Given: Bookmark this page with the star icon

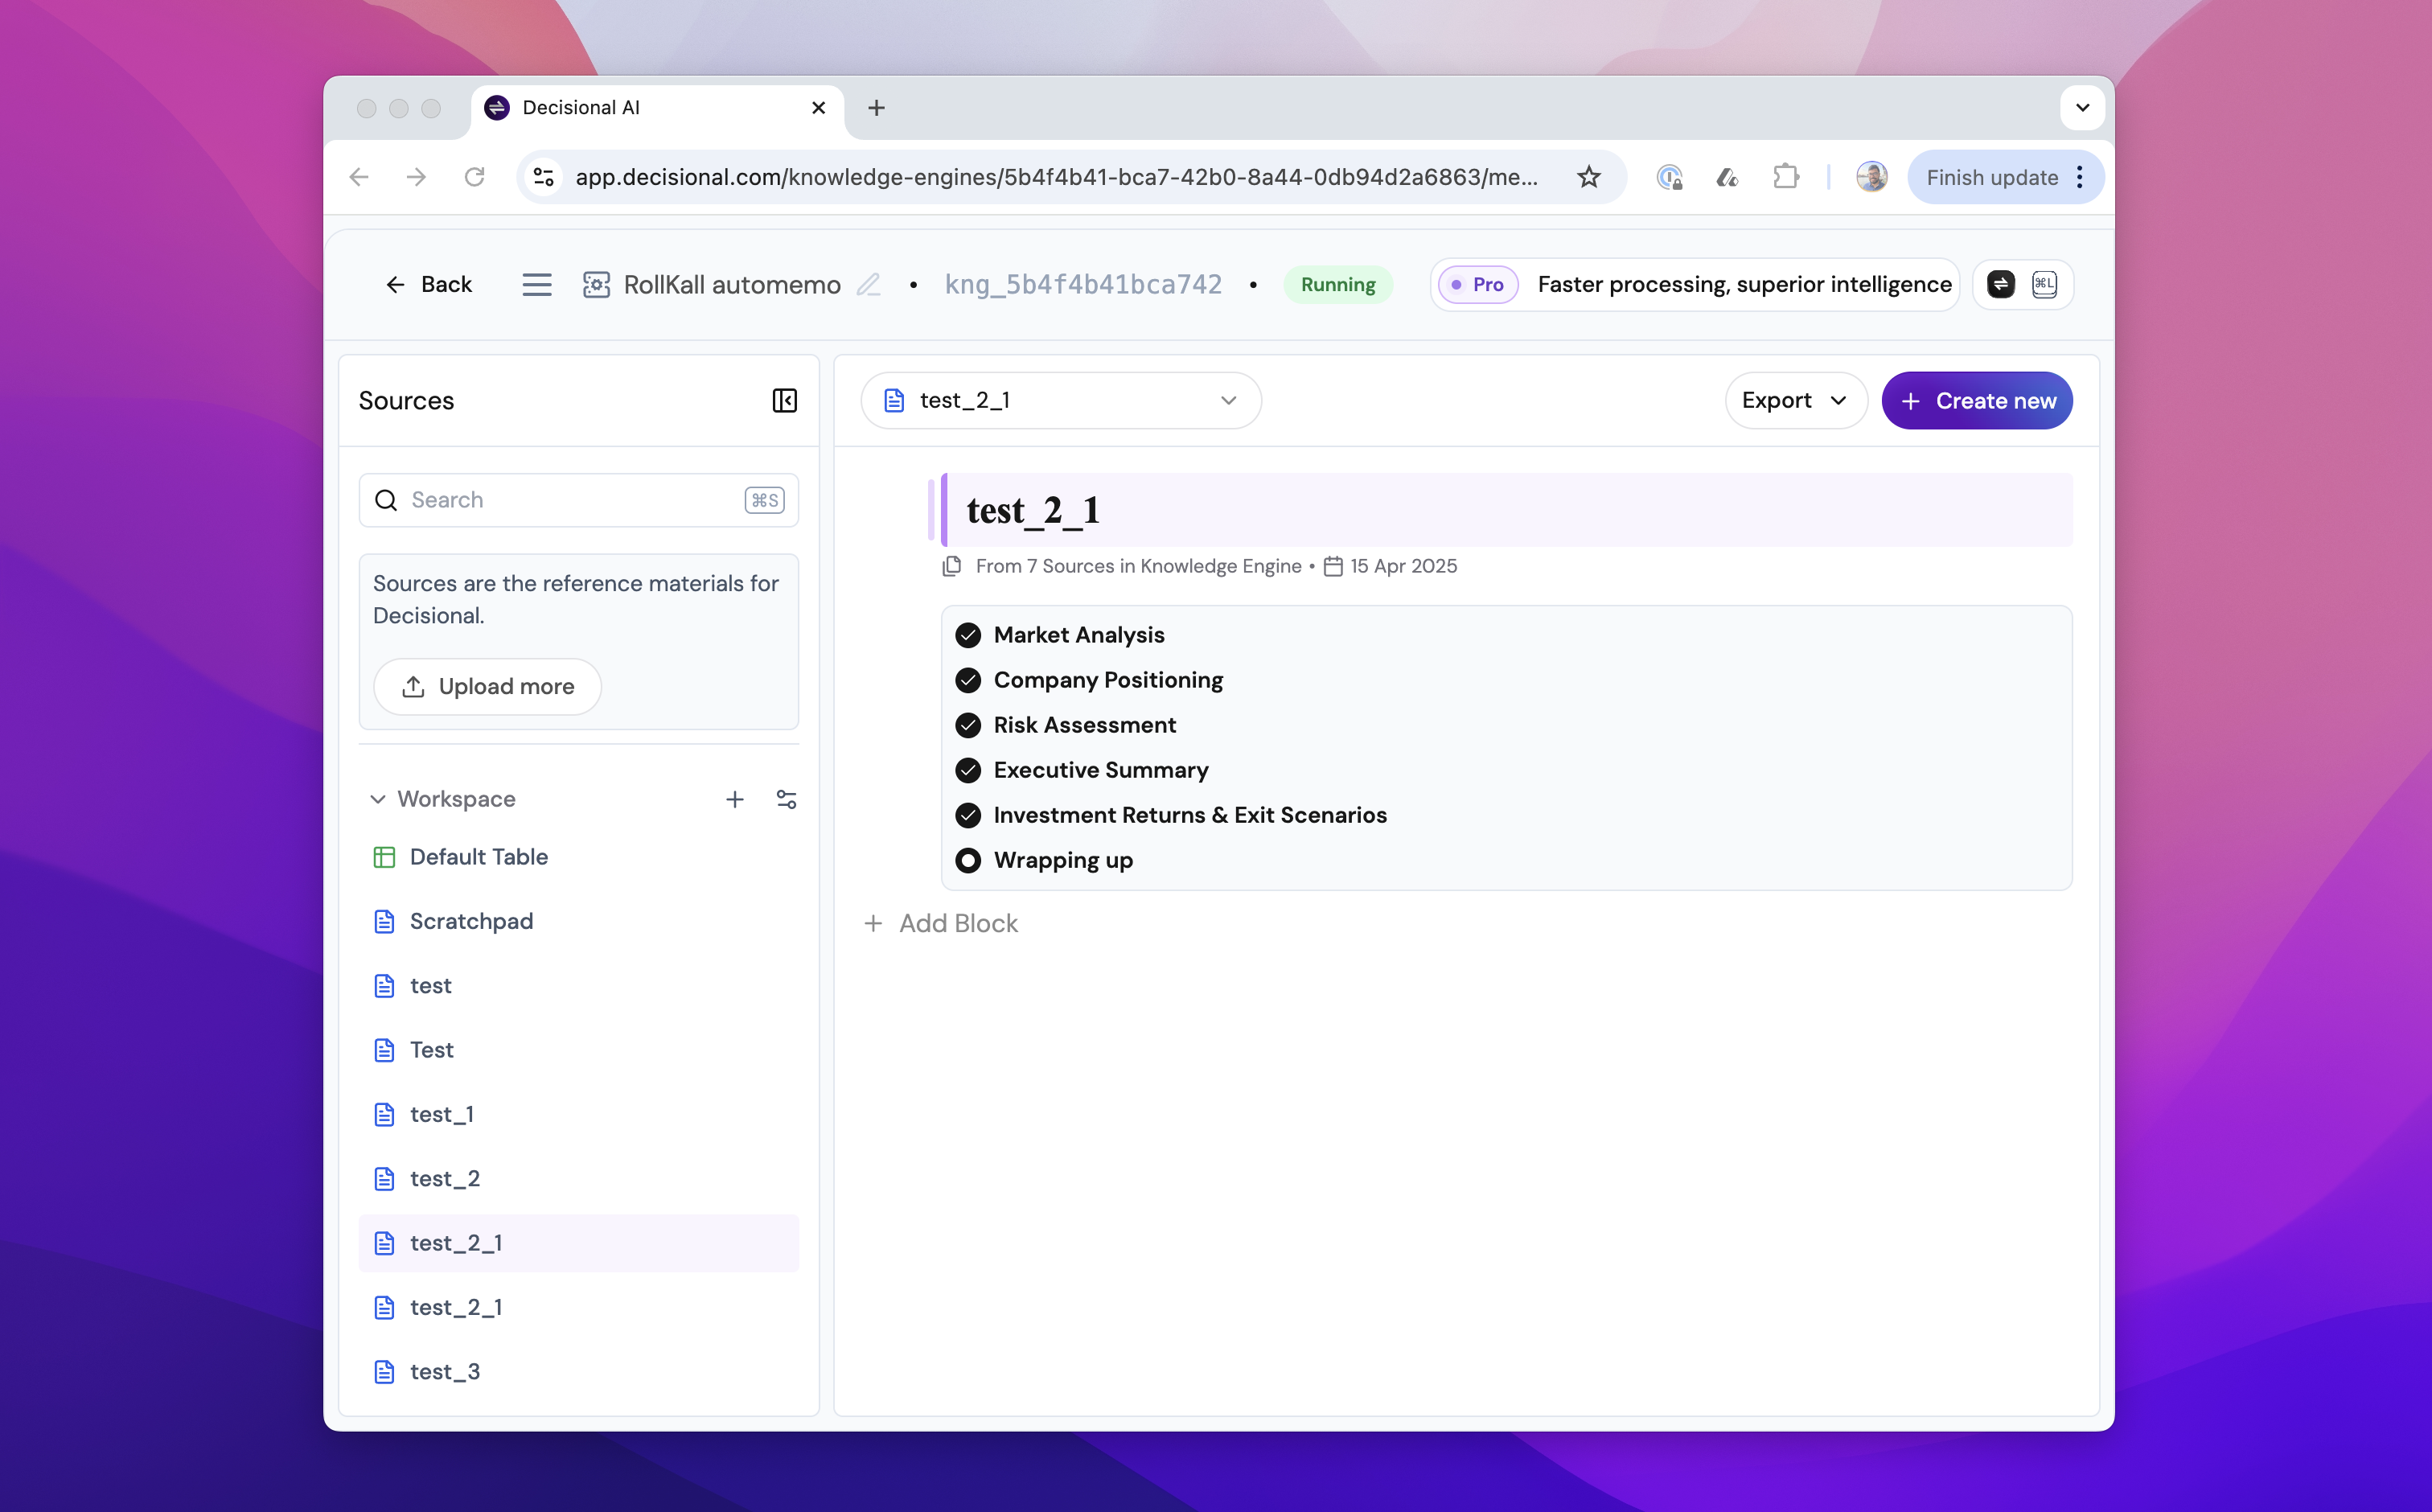Looking at the screenshot, I should click(1588, 177).
